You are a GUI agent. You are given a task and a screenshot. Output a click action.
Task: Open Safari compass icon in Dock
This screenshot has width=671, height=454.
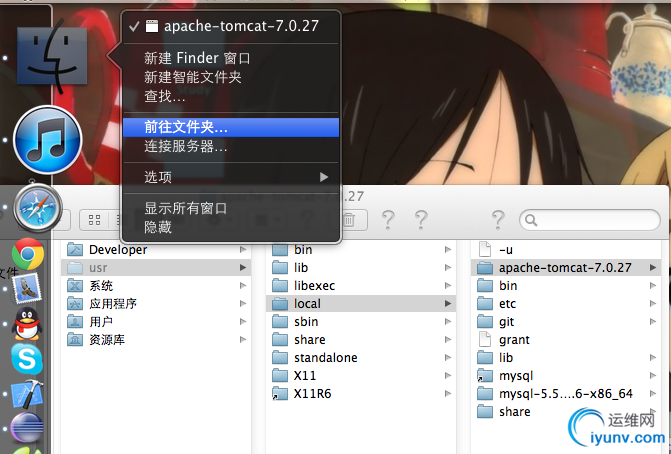click(38, 208)
